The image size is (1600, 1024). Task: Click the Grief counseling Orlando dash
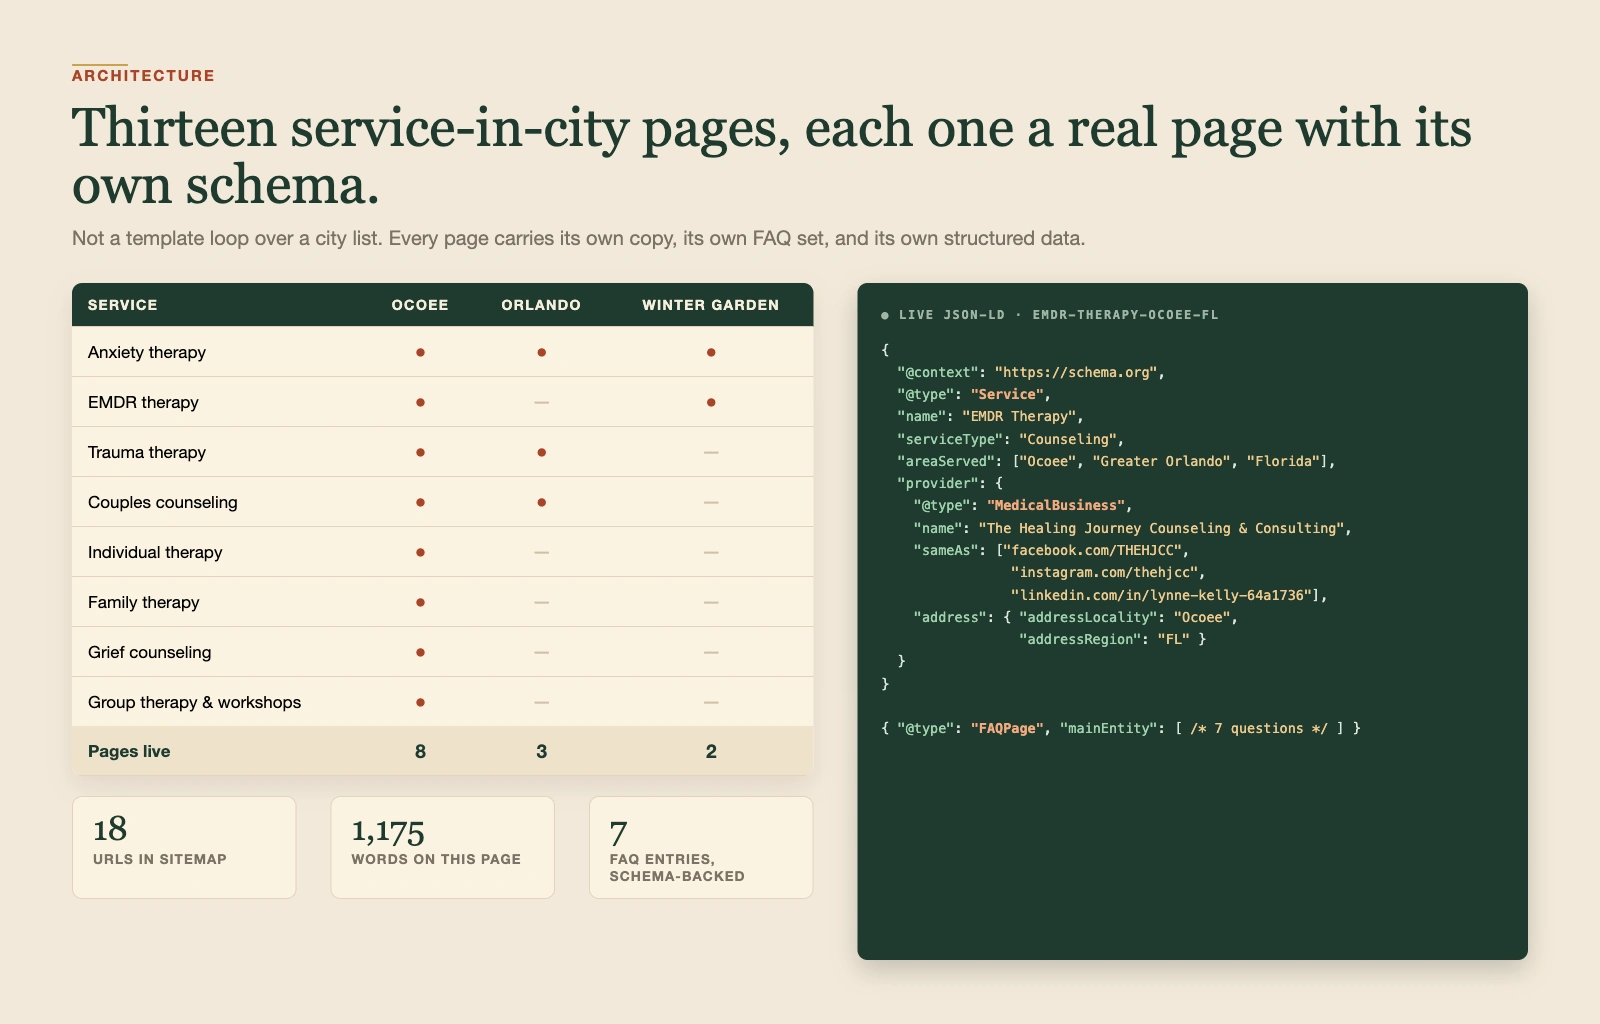coord(541,652)
